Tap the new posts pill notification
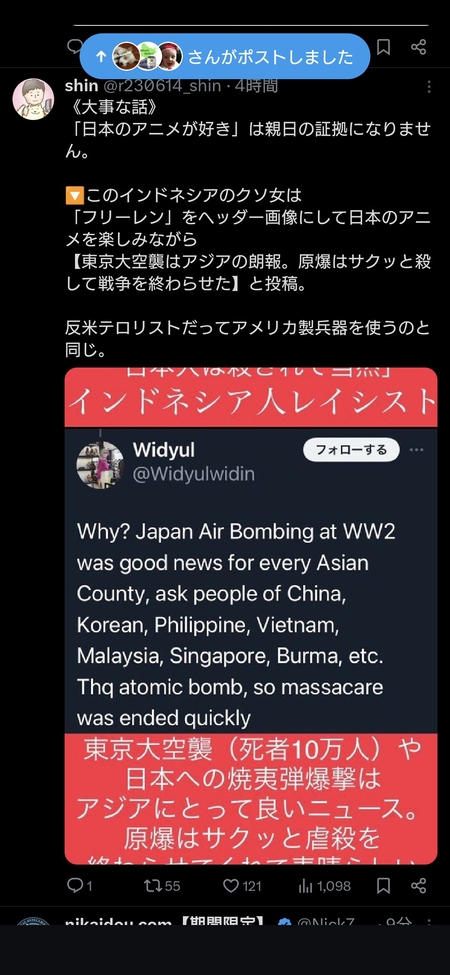The image size is (450, 975). point(224,57)
